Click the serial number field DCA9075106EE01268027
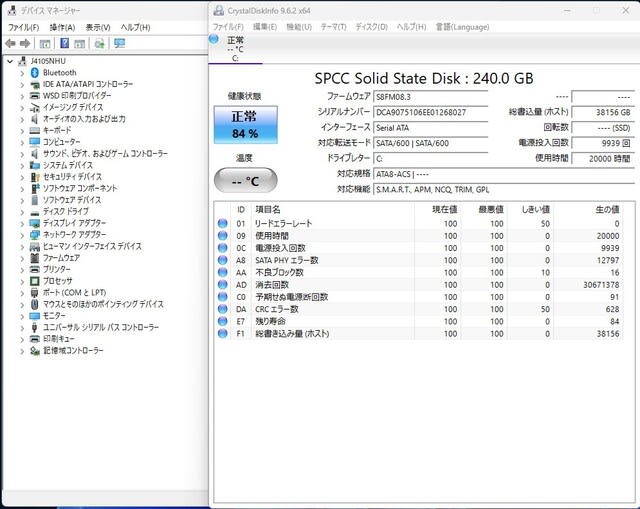Screen dimensions: 640x509 [x=431, y=112]
